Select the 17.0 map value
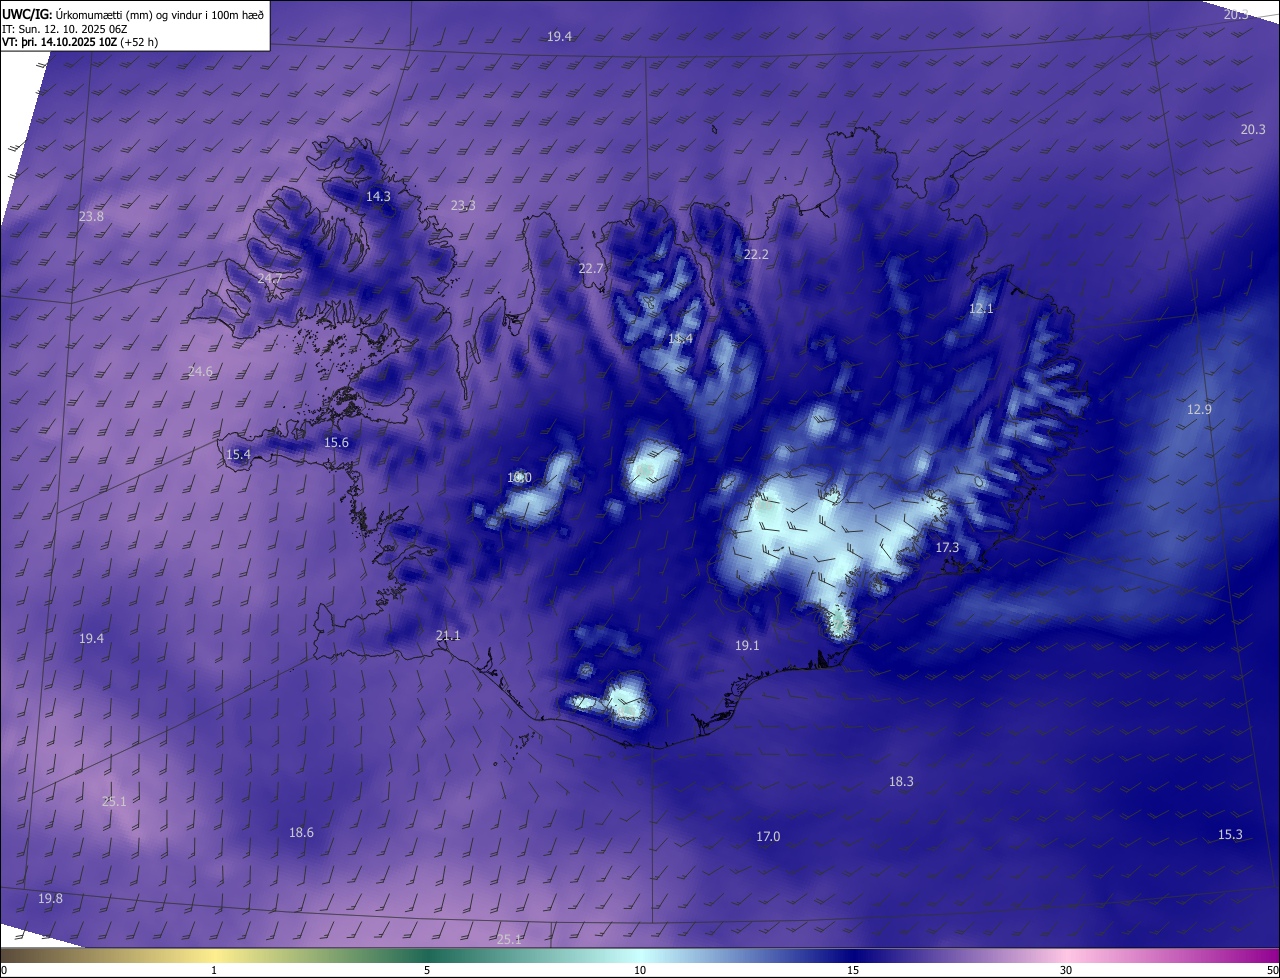1280x978 pixels. 768,837
